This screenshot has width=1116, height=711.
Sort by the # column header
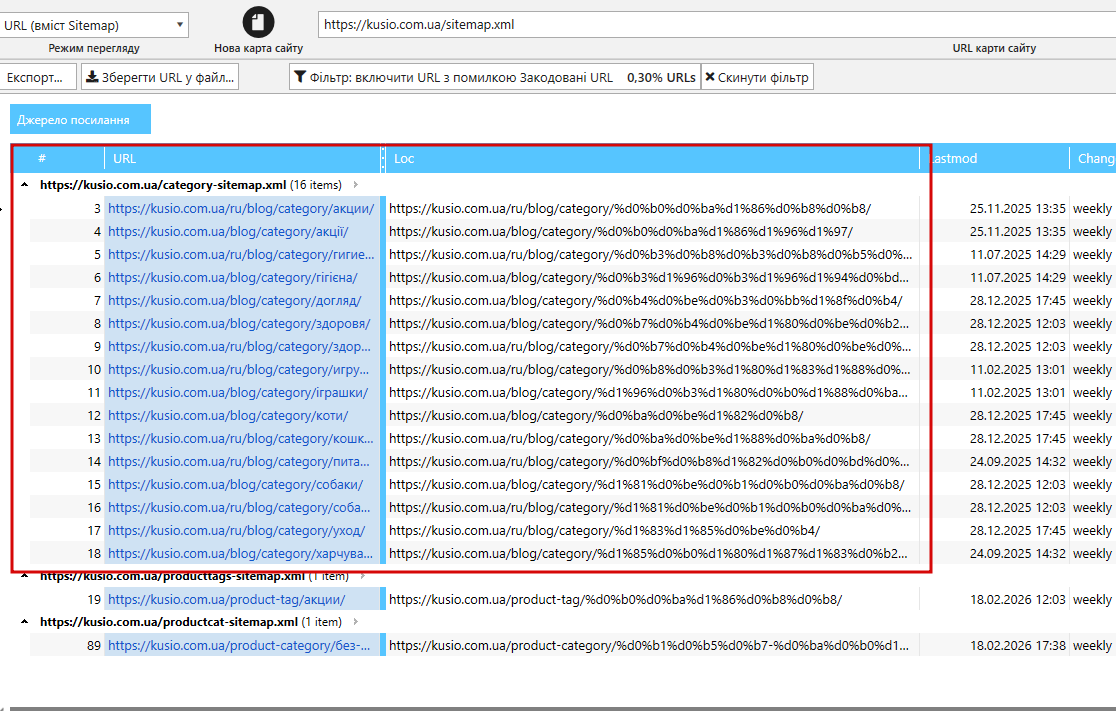[x=42, y=159]
